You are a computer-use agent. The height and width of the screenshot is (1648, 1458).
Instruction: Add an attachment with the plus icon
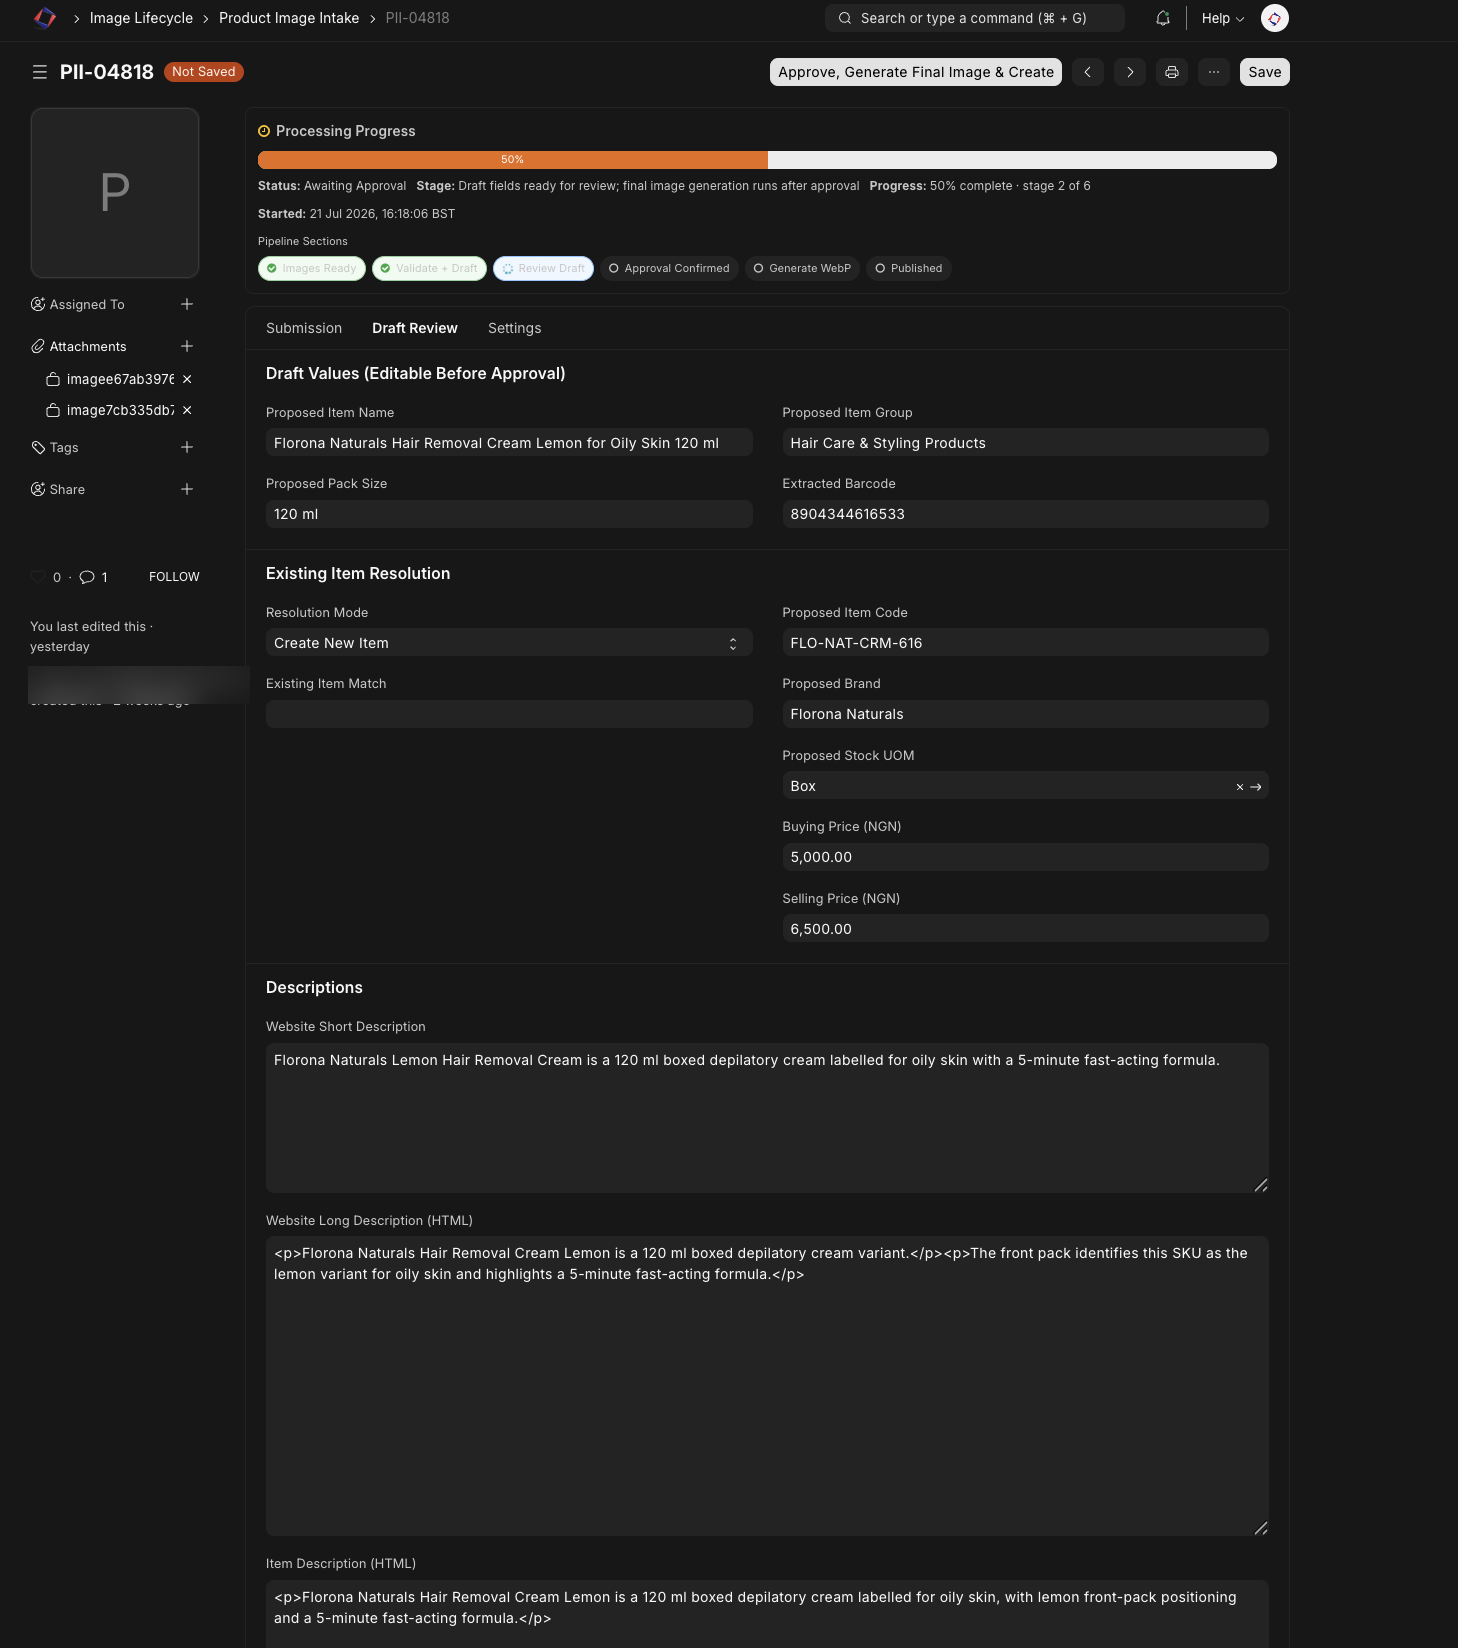coord(187,346)
